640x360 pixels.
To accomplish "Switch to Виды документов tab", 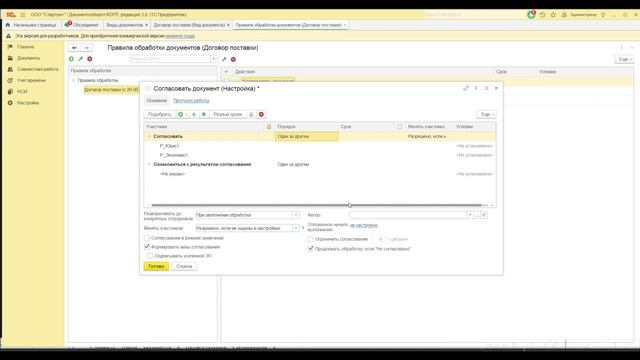I will coord(127,25).
